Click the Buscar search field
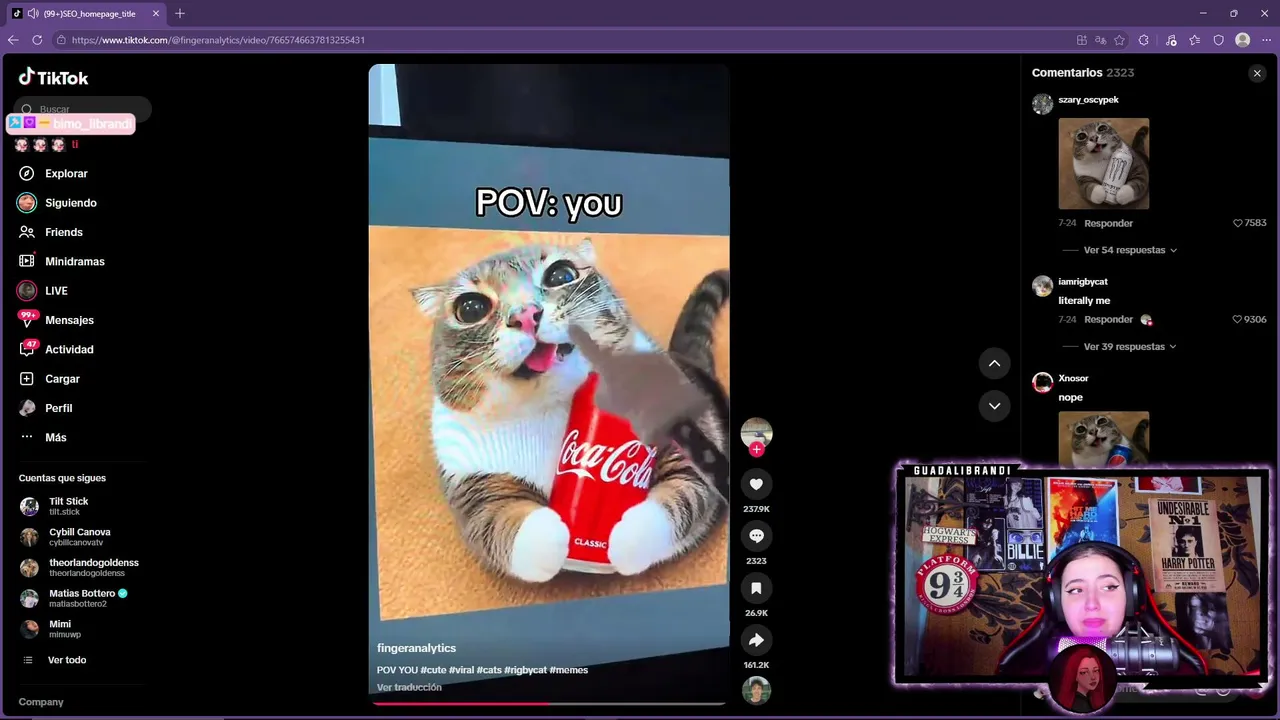Image resolution: width=1280 pixels, height=720 pixels. pyautogui.click(x=83, y=109)
